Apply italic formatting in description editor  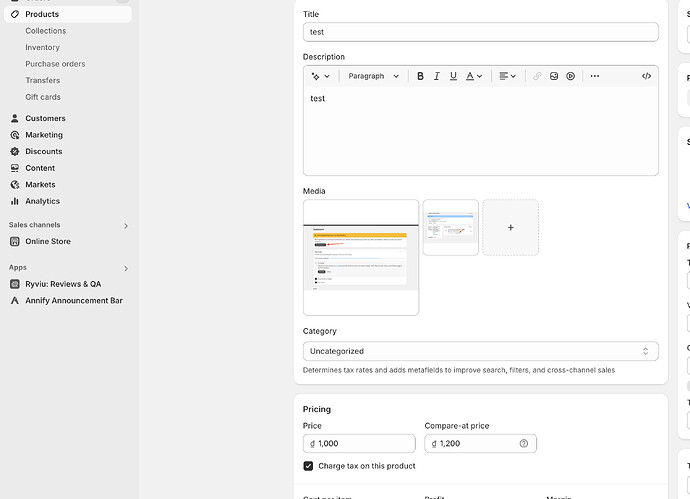437,76
